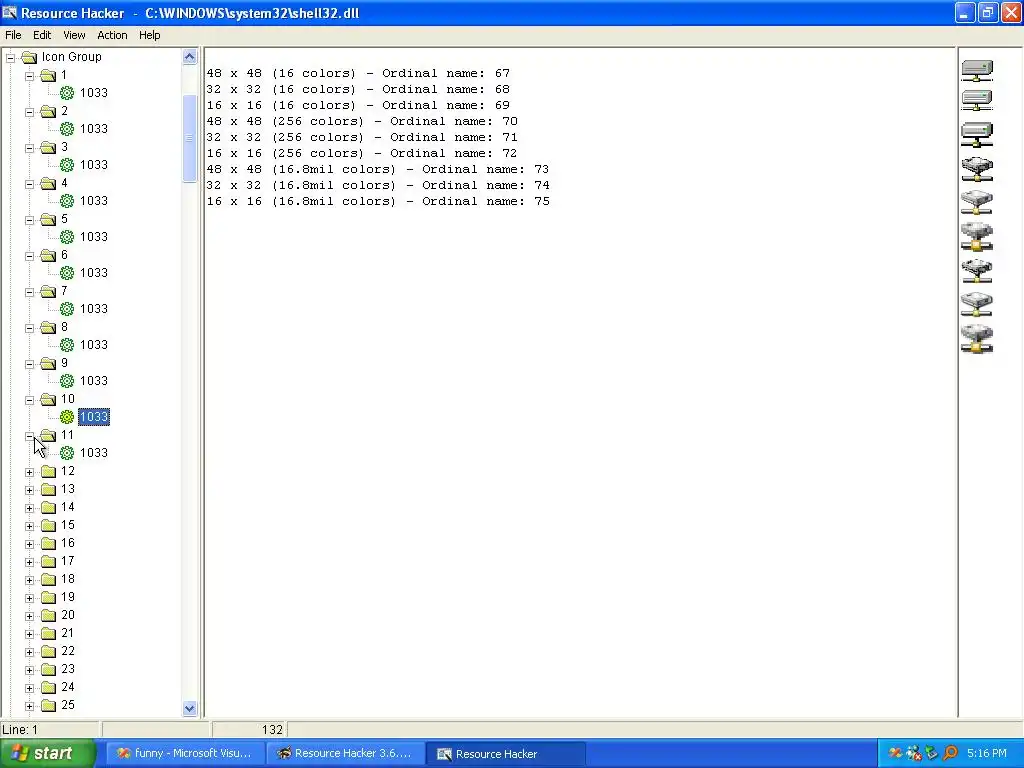The width and height of the screenshot is (1024, 768).
Task: Select the 1033 entry under folder 7
Action: coord(94,308)
